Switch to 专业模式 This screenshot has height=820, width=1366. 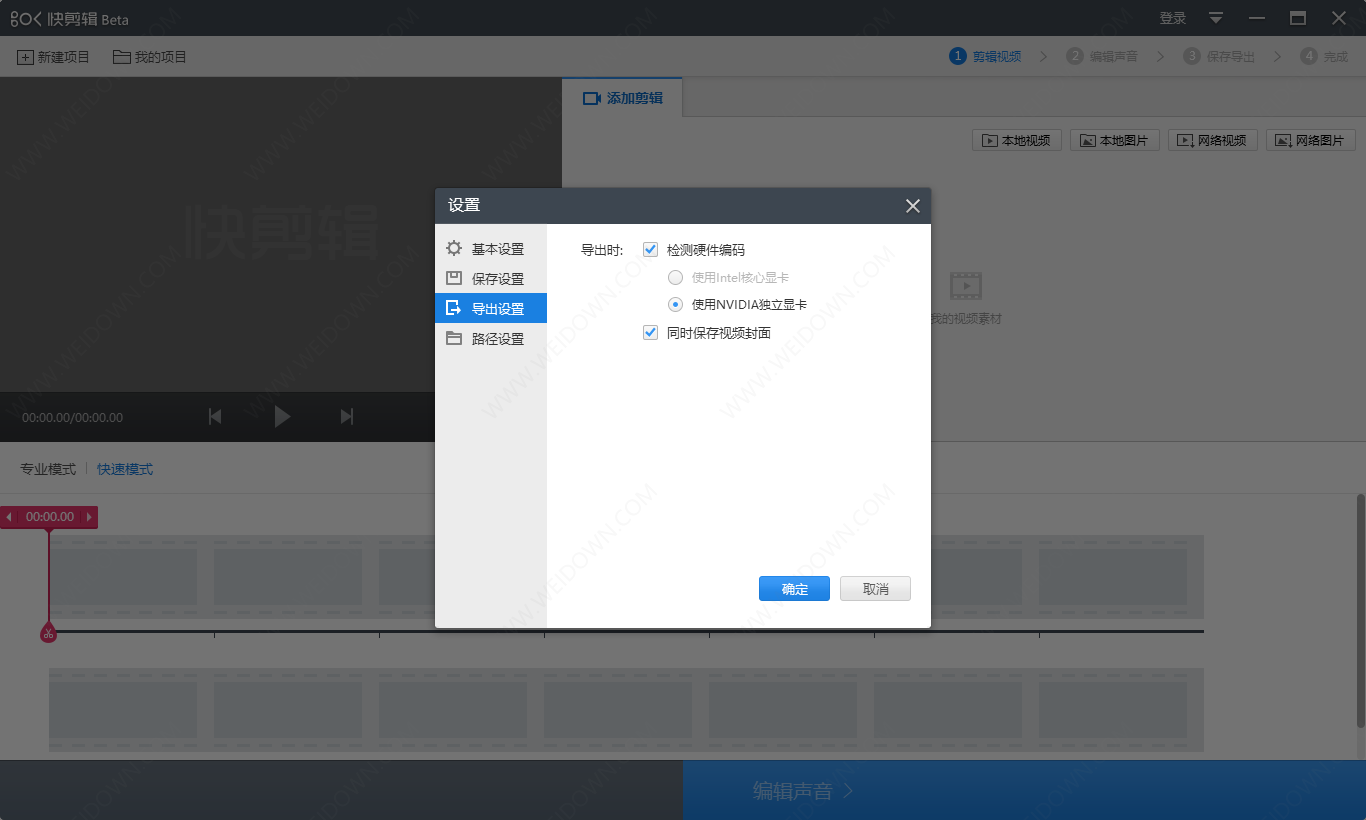tap(48, 469)
